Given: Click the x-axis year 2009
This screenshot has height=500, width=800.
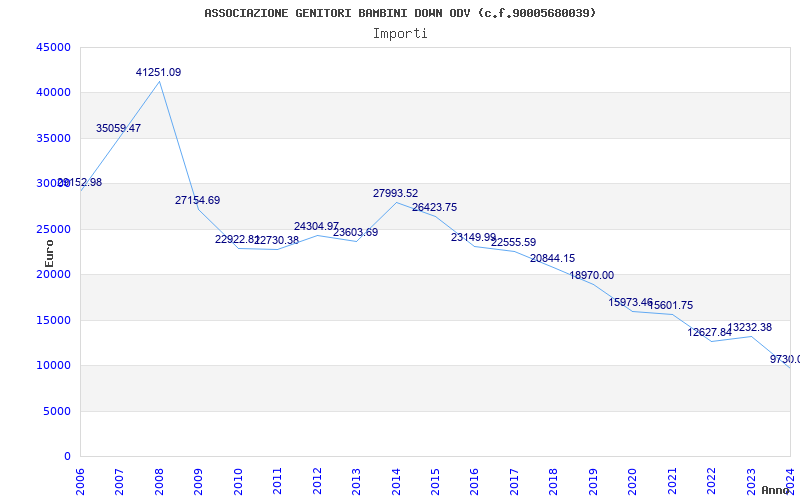Looking at the screenshot, I should click(198, 482).
